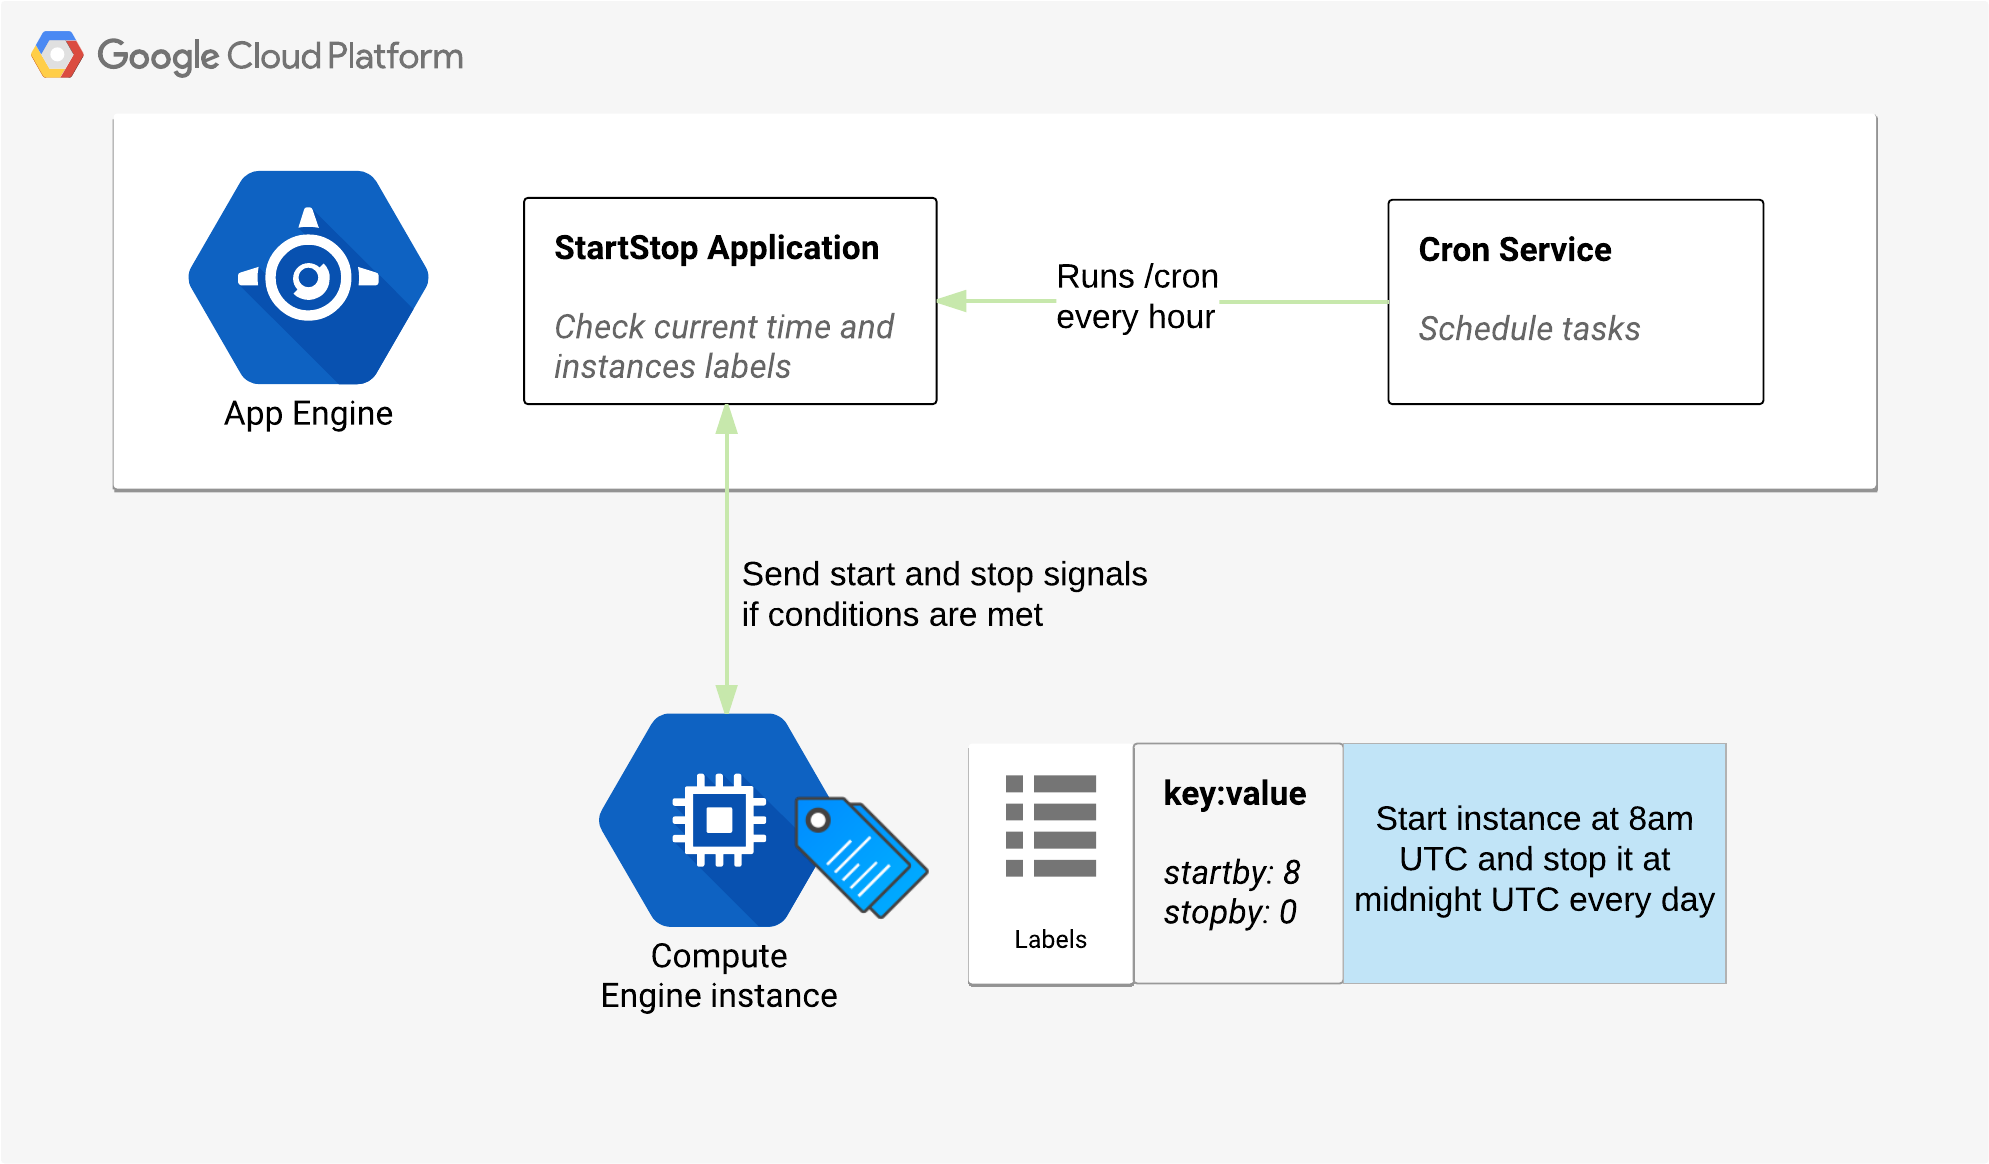Click the 'Google Cloud Platform' header text
The width and height of the screenshot is (1989, 1164).
point(280,56)
